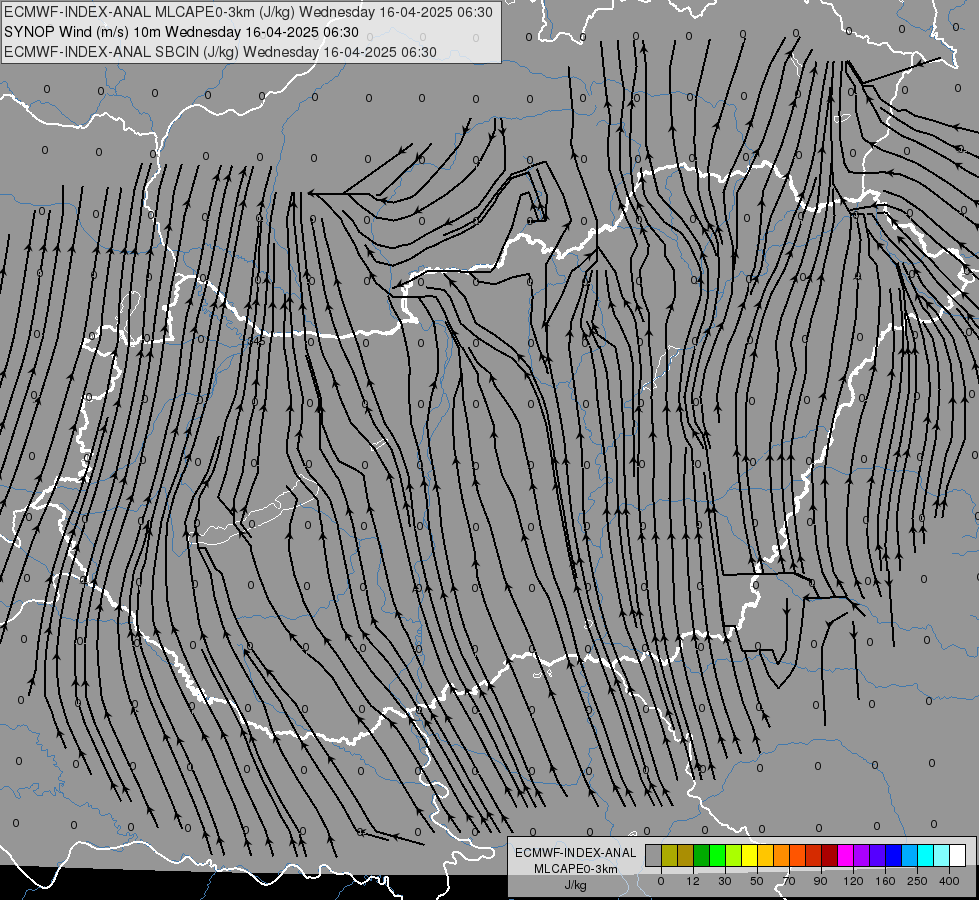The height and width of the screenshot is (900, 979).
Task: Select the pale cyan swatch left of 400
Action: coord(942,855)
